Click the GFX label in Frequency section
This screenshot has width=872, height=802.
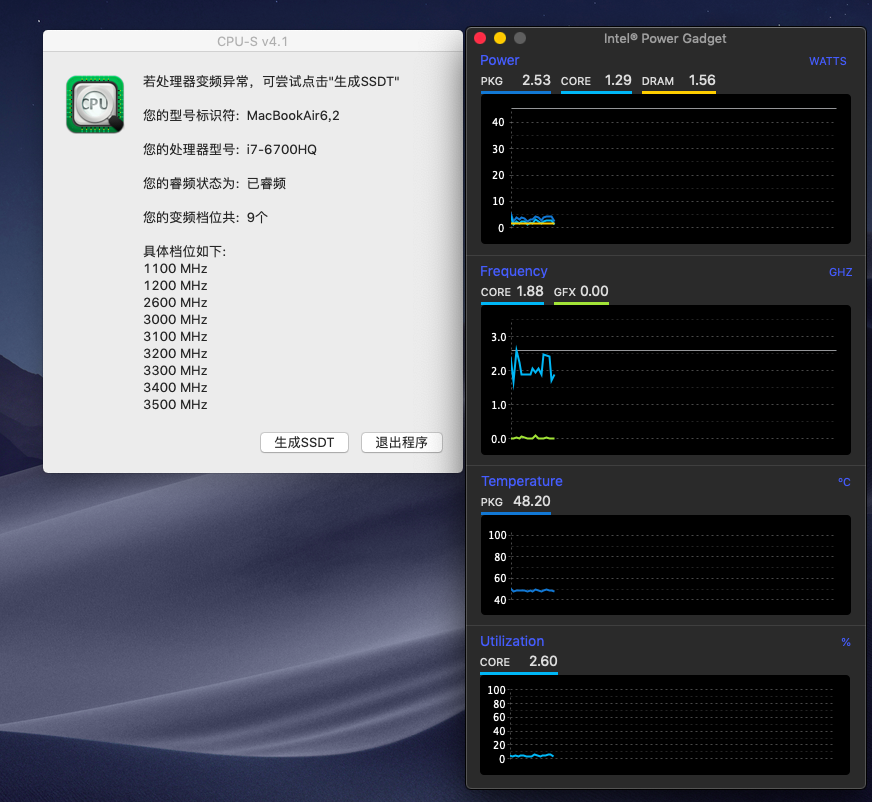pos(564,292)
